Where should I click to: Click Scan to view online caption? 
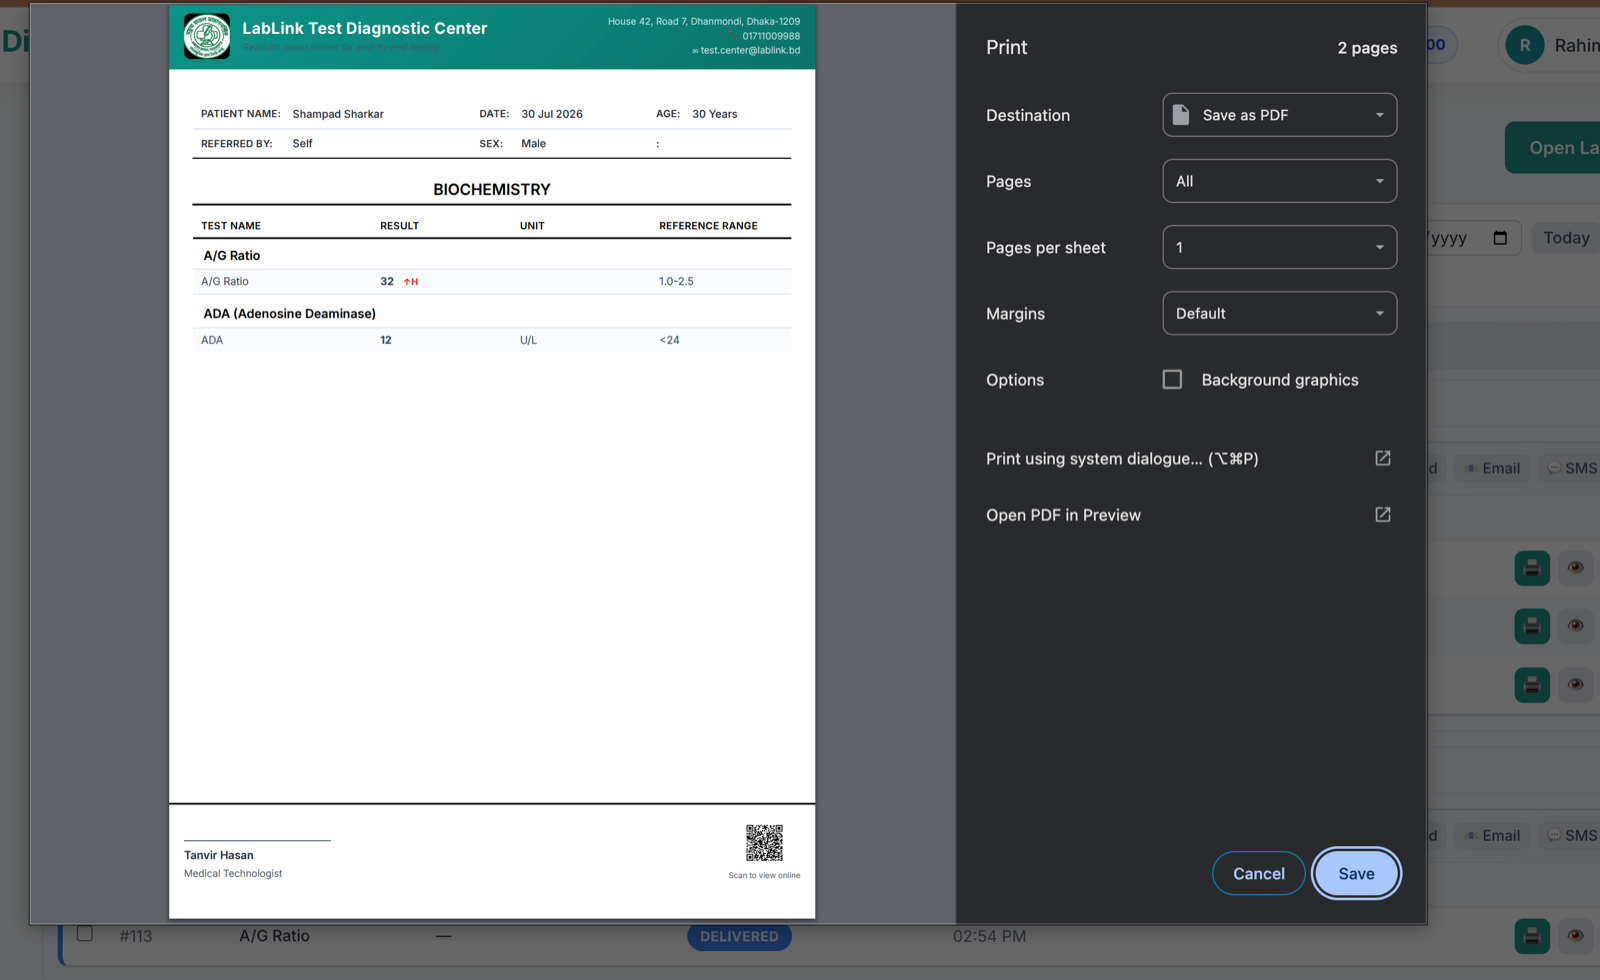point(764,876)
